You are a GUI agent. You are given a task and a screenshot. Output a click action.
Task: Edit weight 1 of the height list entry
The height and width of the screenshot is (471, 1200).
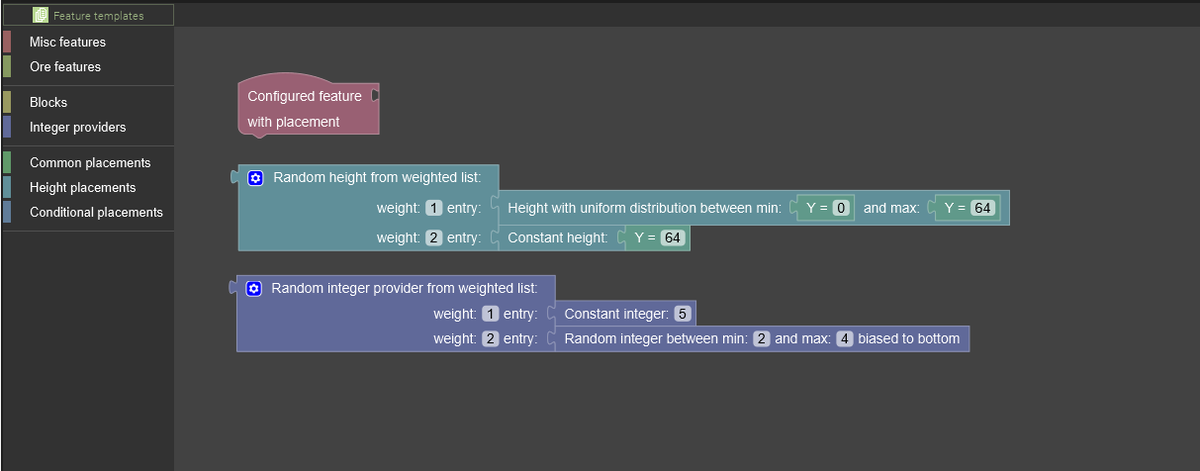(434, 208)
